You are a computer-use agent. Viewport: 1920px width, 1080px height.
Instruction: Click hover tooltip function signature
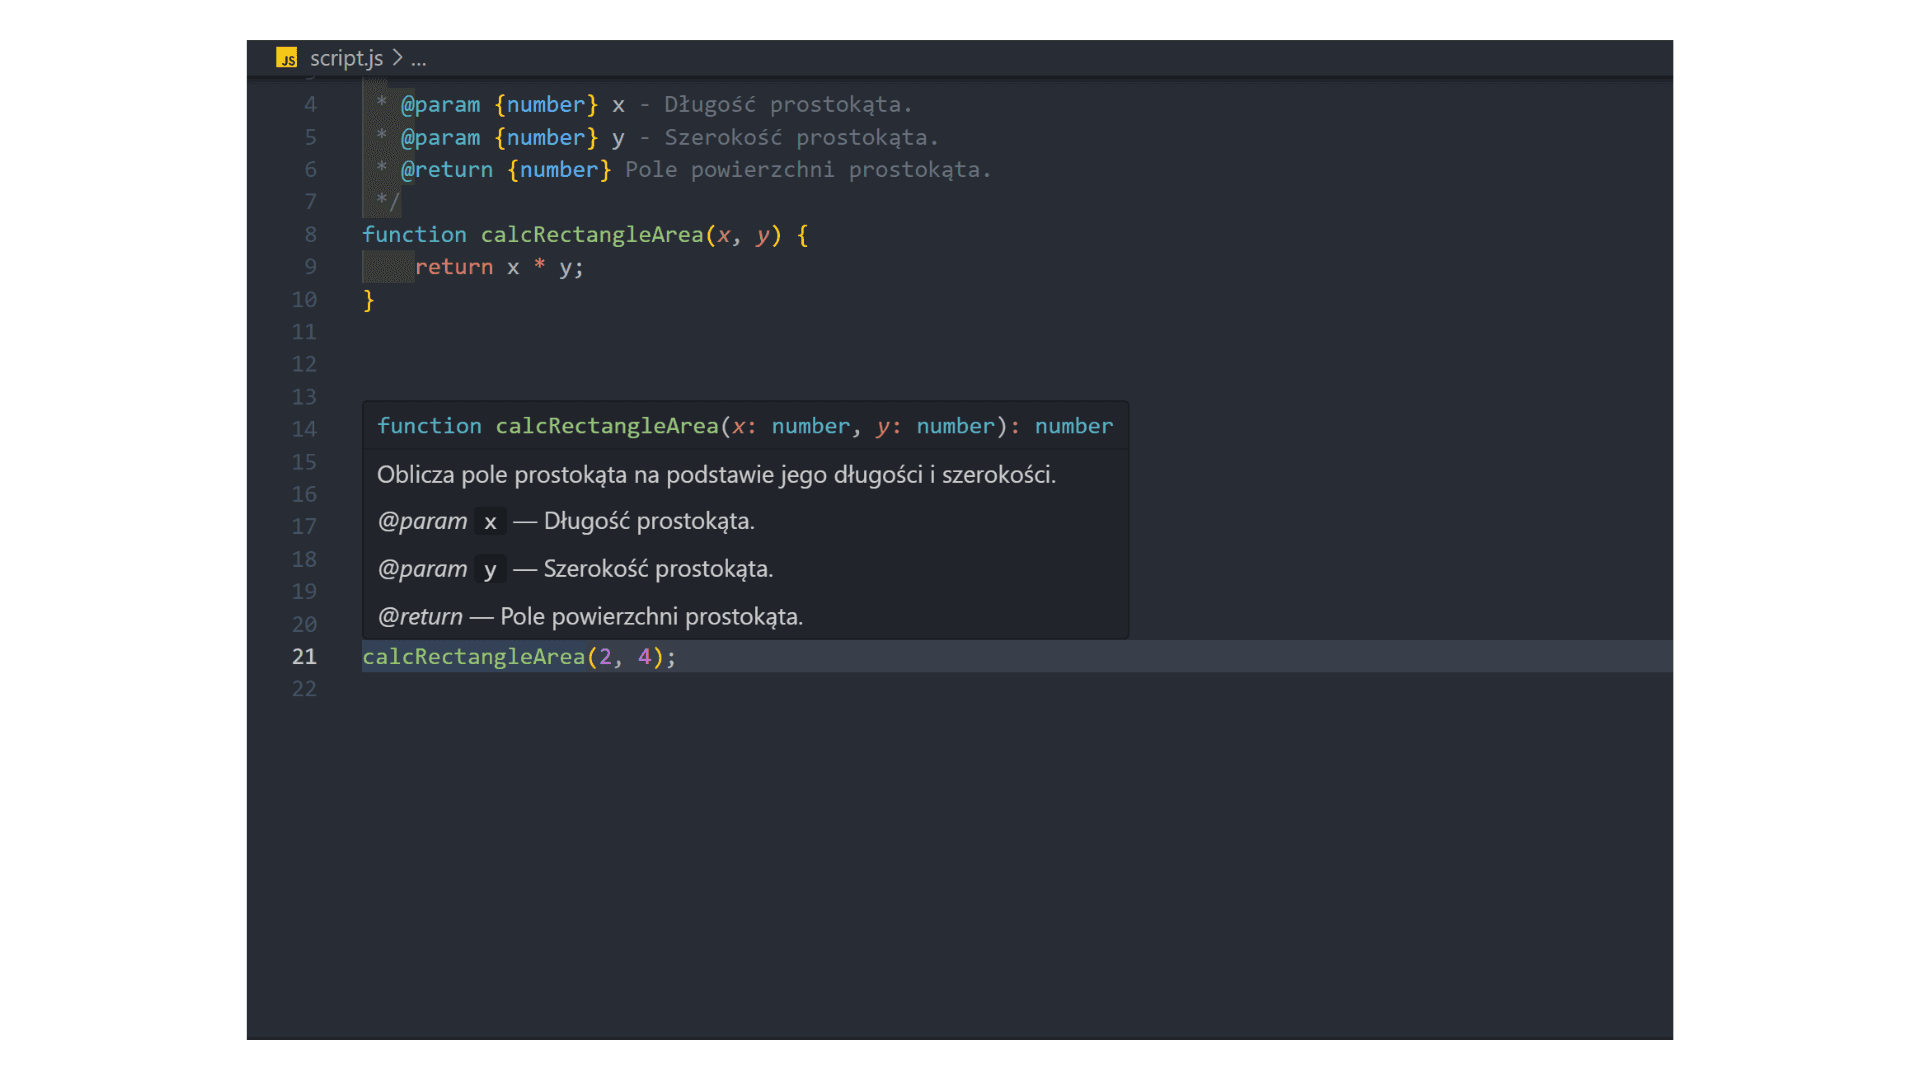tap(744, 426)
